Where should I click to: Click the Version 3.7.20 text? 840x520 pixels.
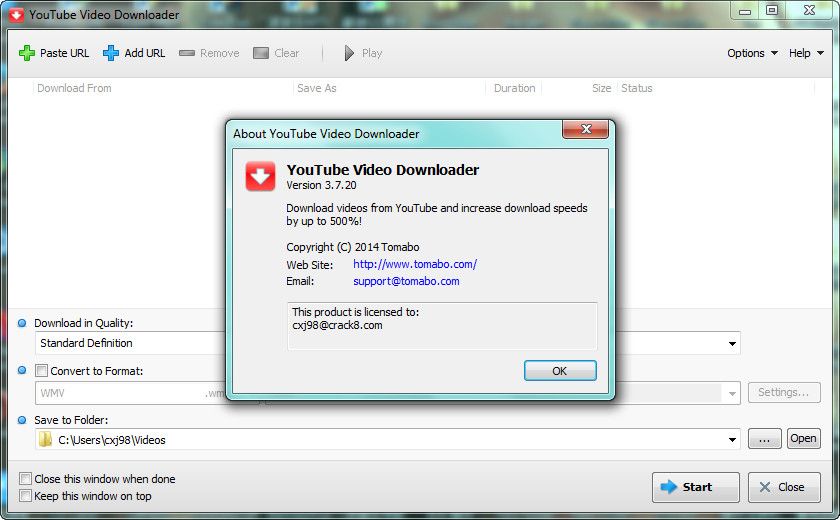point(321,185)
